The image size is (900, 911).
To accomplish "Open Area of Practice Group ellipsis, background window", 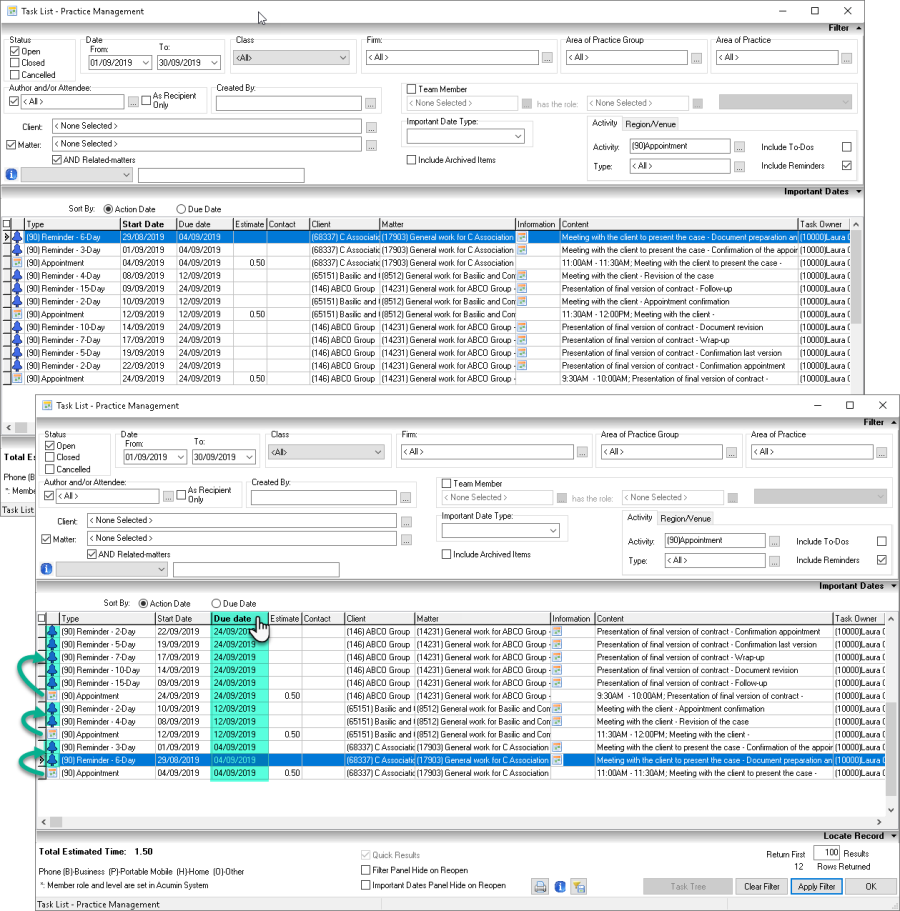I will [x=696, y=58].
